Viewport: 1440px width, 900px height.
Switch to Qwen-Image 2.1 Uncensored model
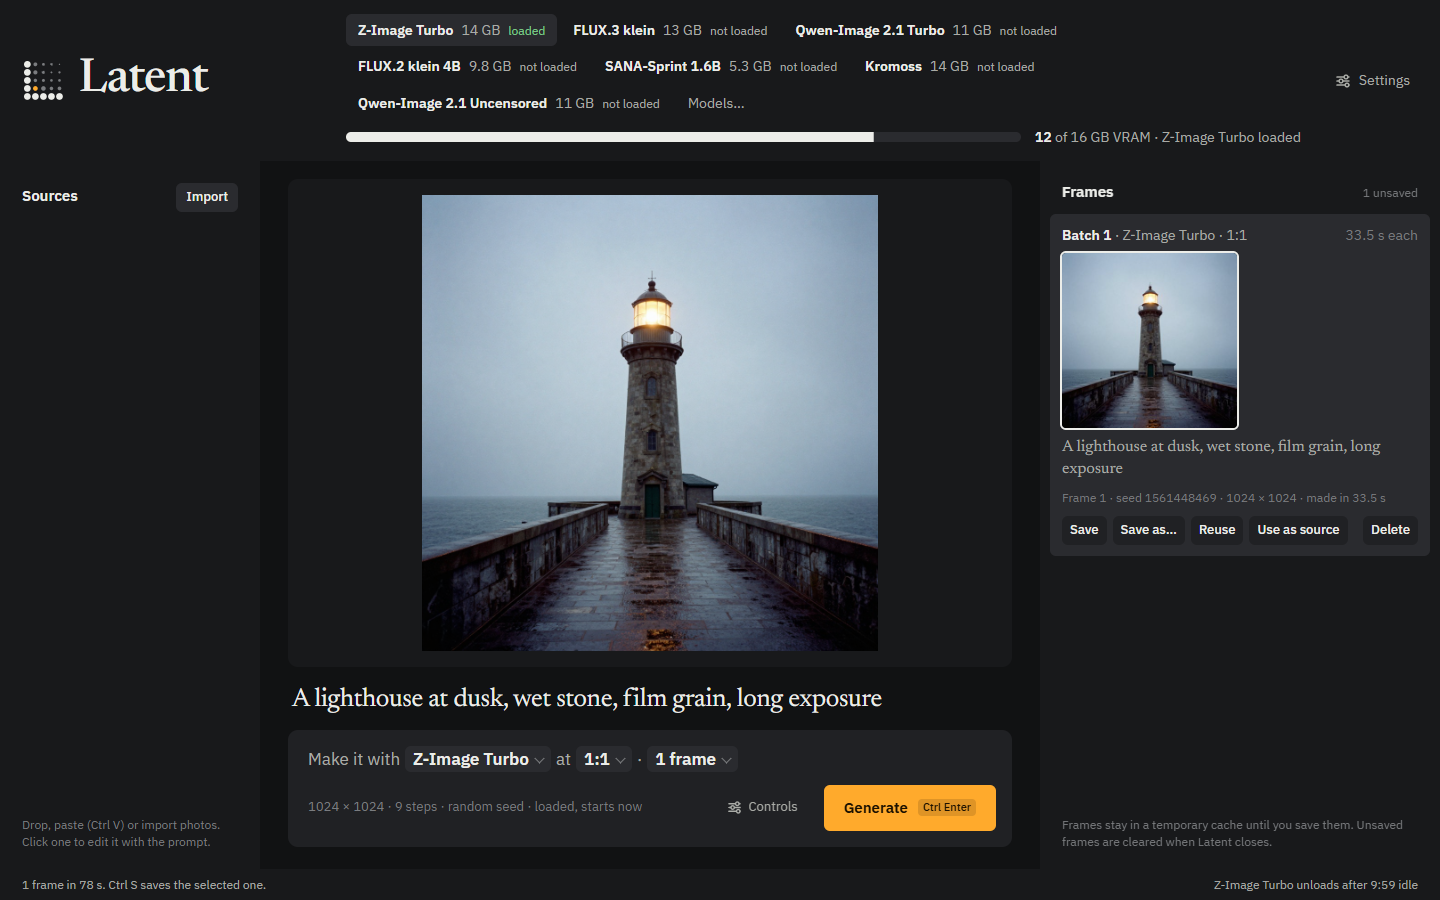click(x=509, y=103)
